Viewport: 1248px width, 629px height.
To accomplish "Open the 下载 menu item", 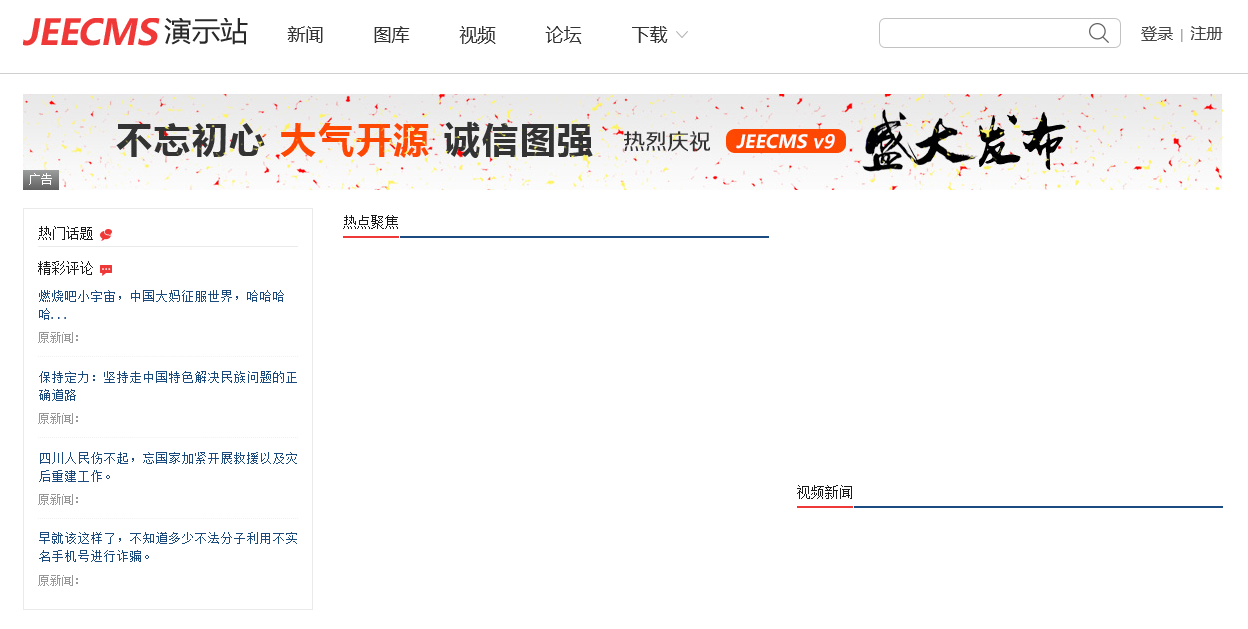I will tap(650, 35).
